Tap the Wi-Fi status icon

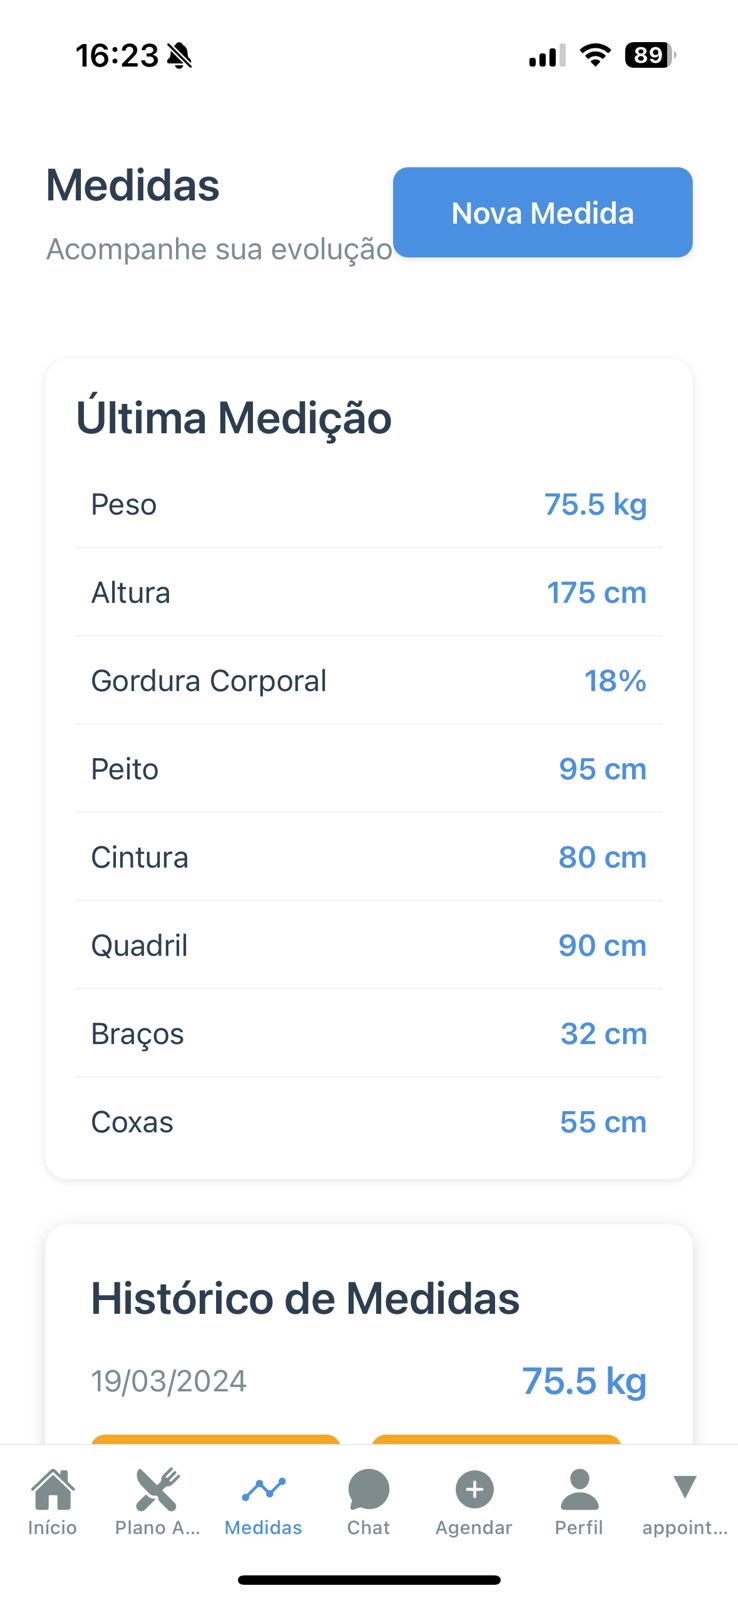coord(595,55)
